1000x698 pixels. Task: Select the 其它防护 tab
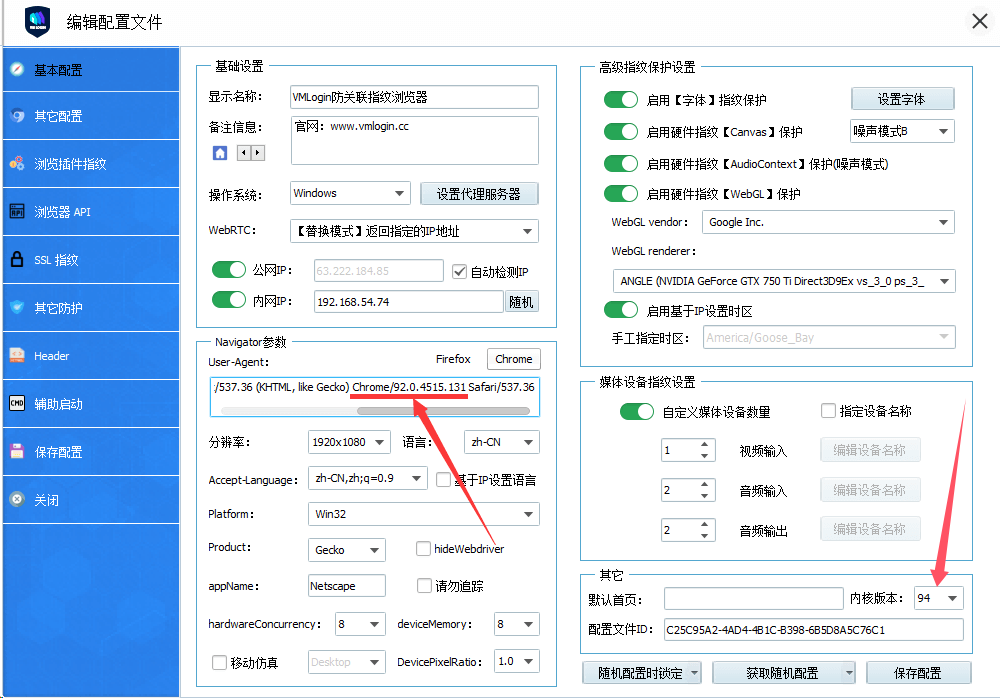(91, 308)
